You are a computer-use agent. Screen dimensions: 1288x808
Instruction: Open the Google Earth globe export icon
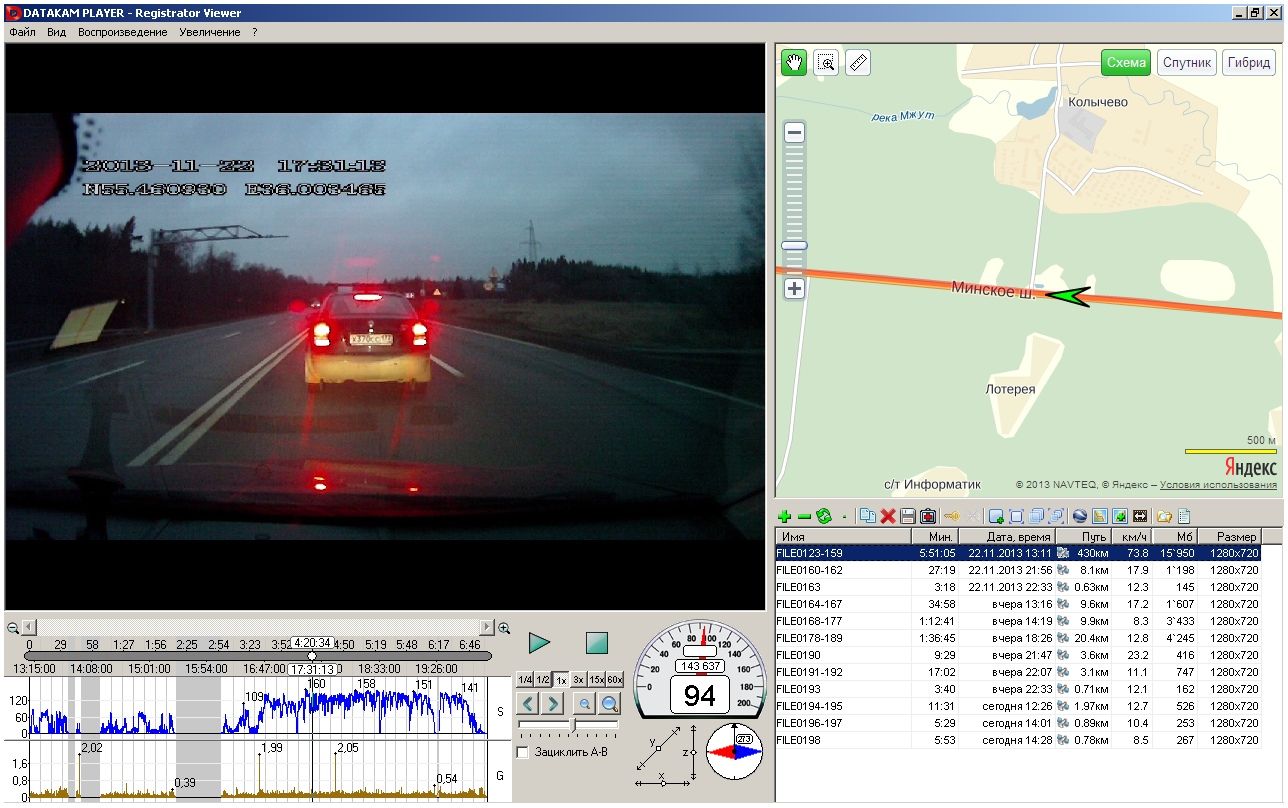pyautogui.click(x=1079, y=516)
